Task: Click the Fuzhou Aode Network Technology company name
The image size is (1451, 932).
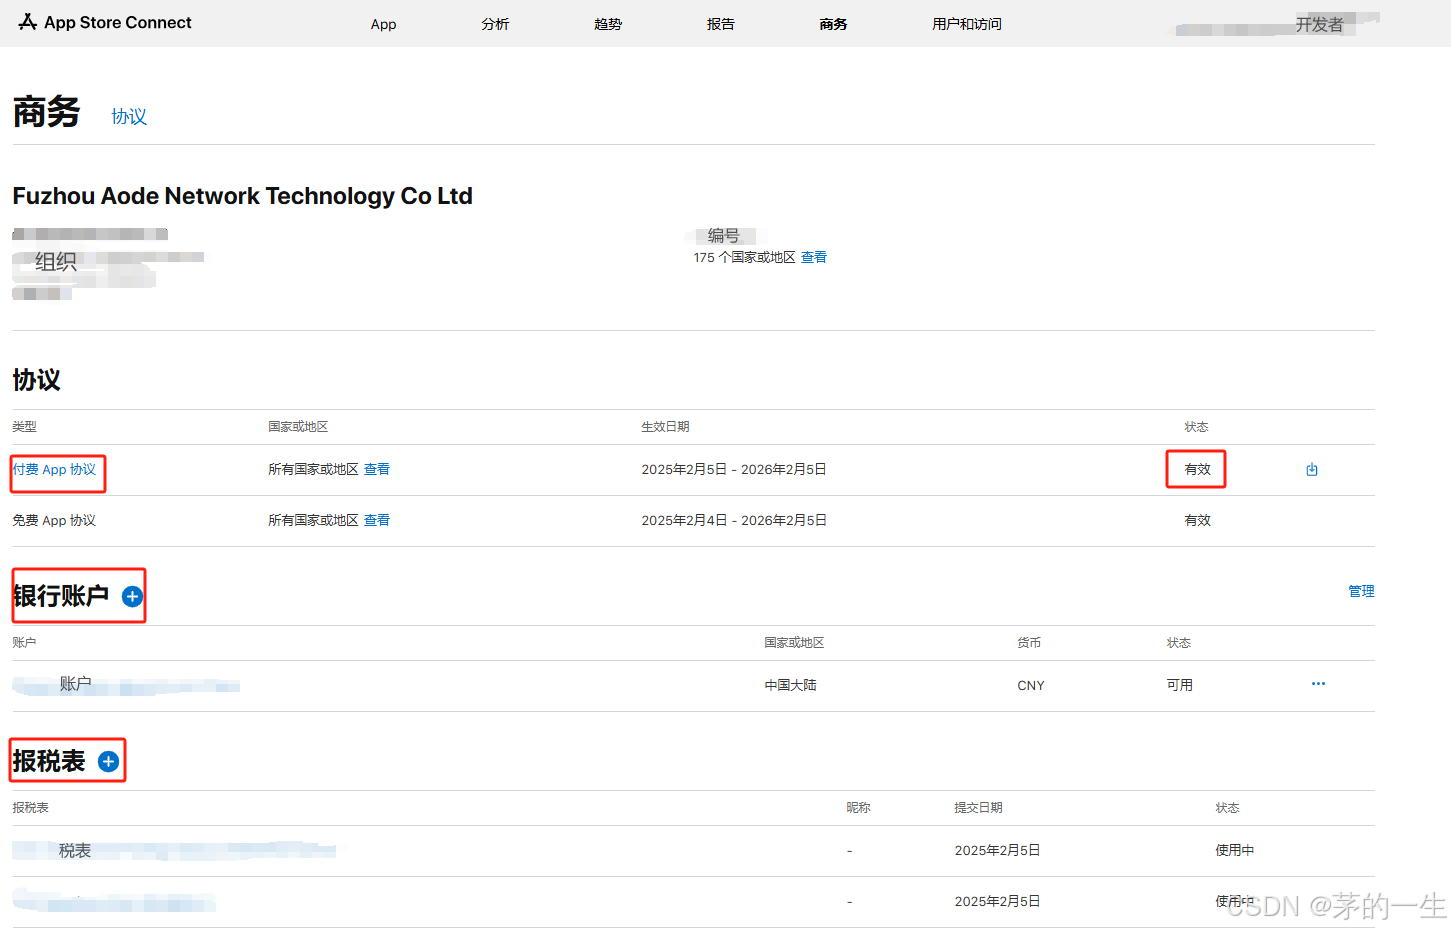Action: tap(242, 196)
